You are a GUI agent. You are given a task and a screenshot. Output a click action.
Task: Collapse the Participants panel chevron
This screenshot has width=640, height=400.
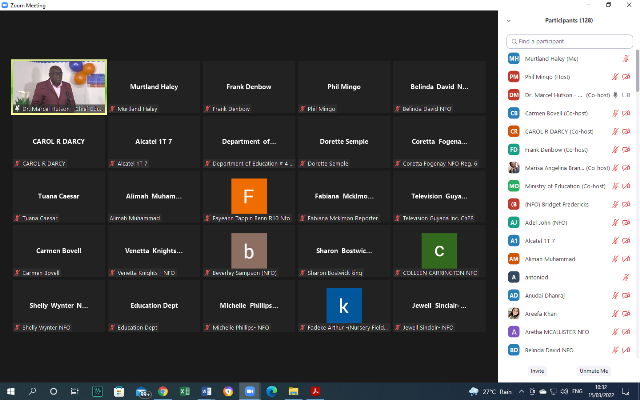point(510,20)
